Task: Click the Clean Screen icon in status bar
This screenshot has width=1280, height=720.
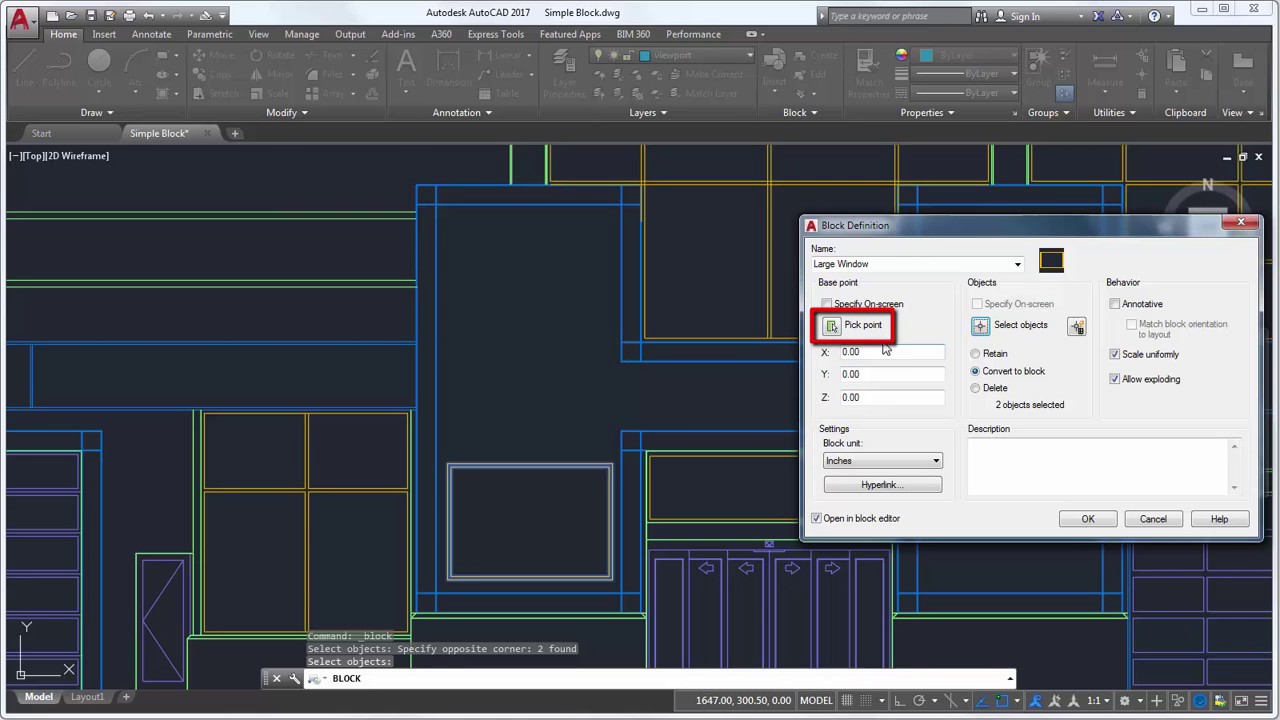Action: pyautogui.click(x=1242, y=701)
